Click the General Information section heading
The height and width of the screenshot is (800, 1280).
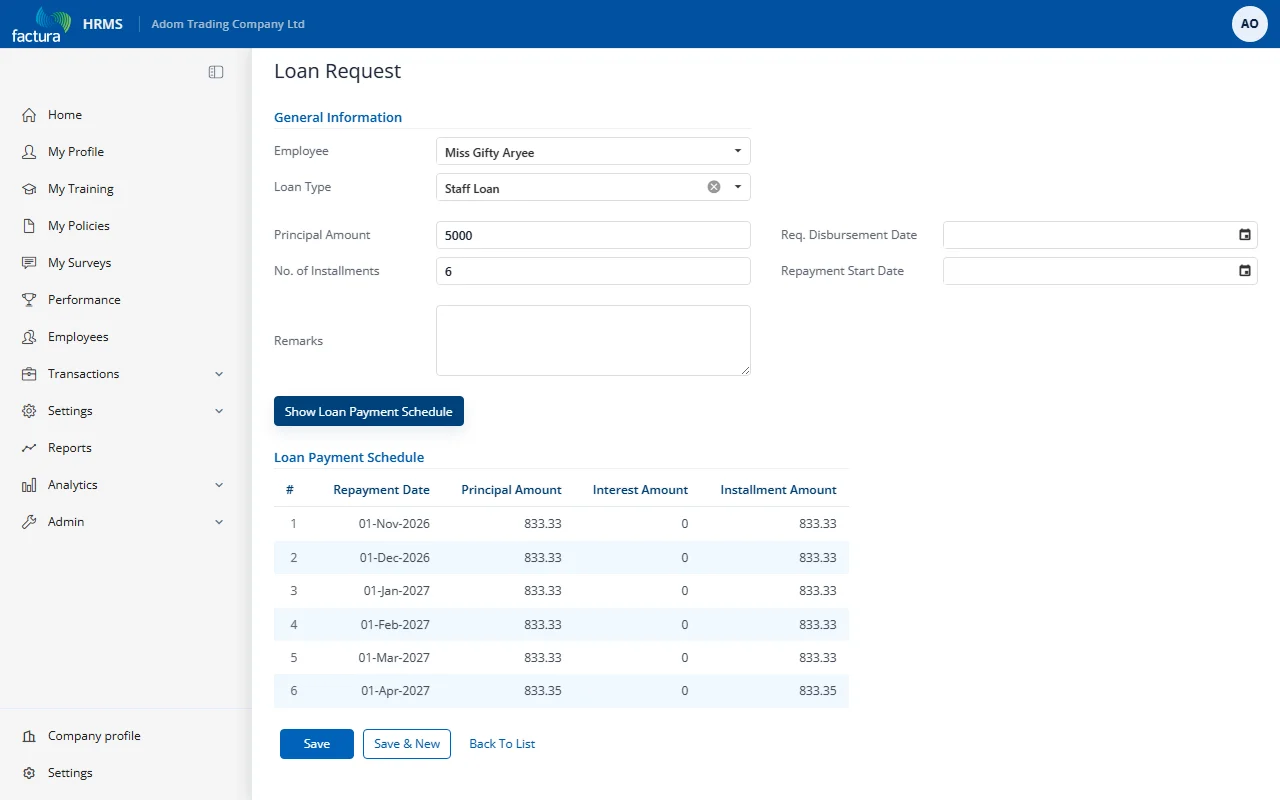338,117
